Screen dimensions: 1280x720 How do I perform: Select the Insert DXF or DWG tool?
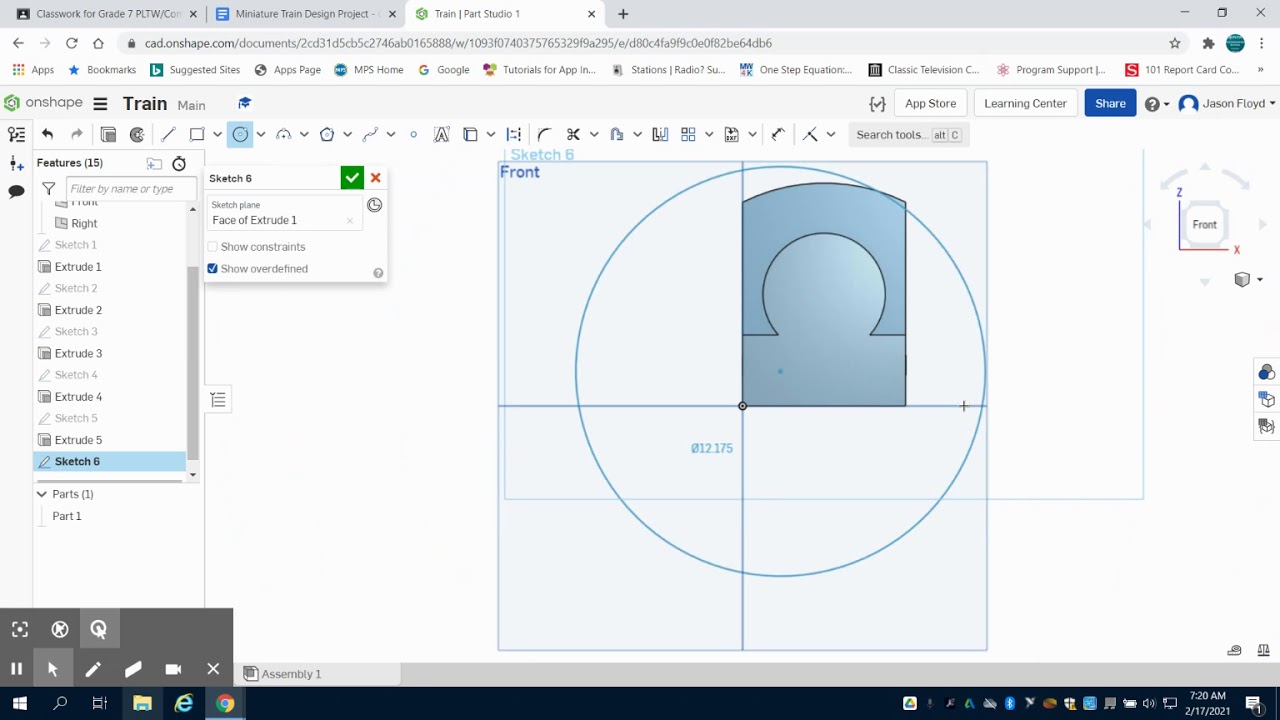click(x=732, y=134)
